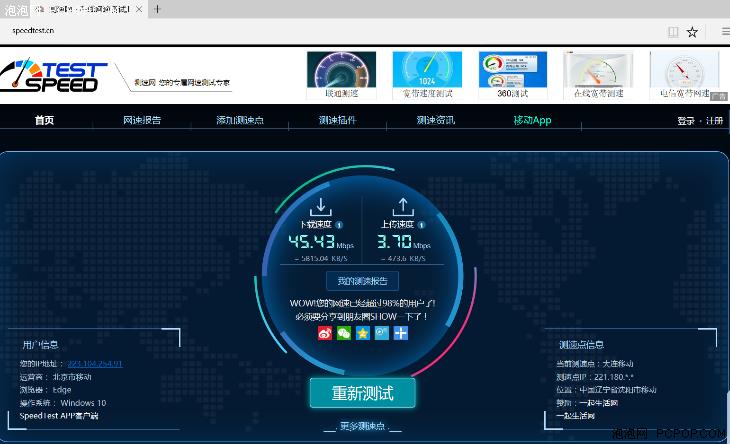
Task: Open the 在线宽带测速 thumbnail
Action: (x=598, y=74)
